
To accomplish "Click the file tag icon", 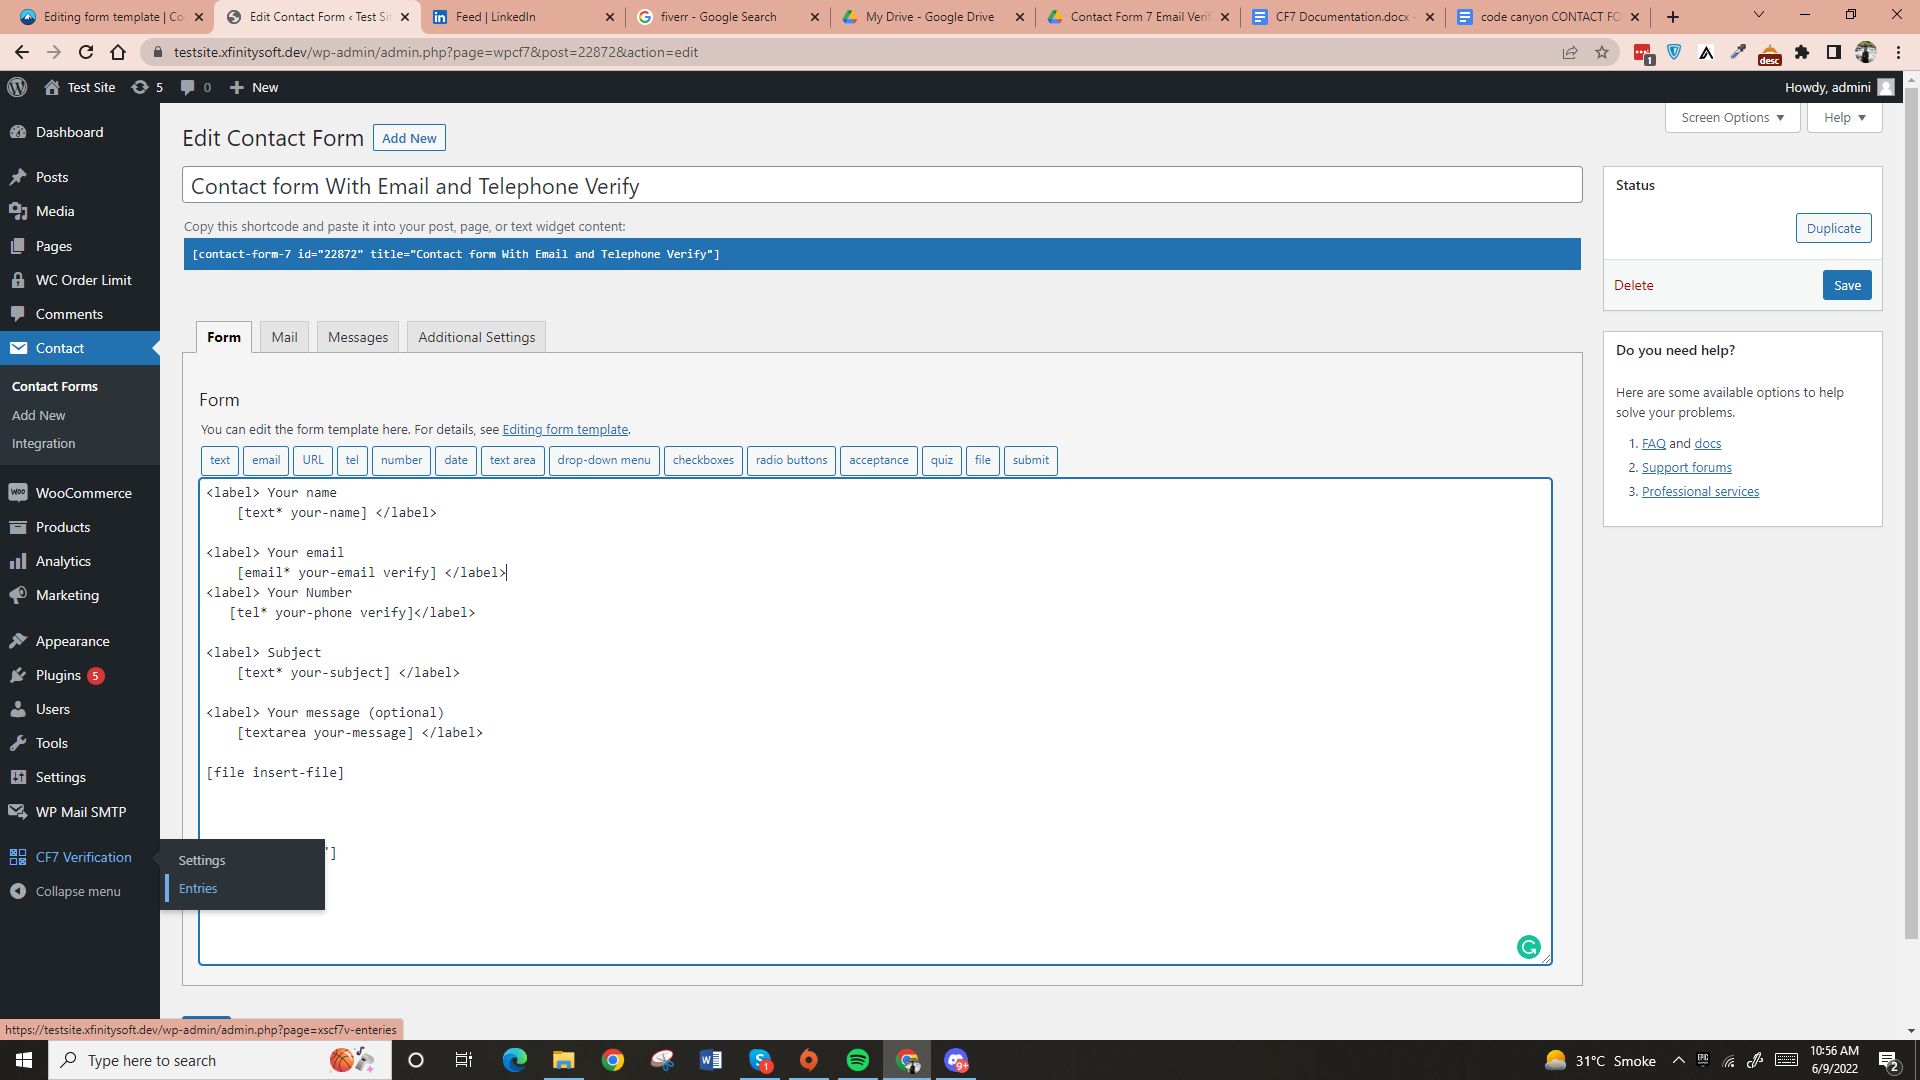I will tap(982, 459).
